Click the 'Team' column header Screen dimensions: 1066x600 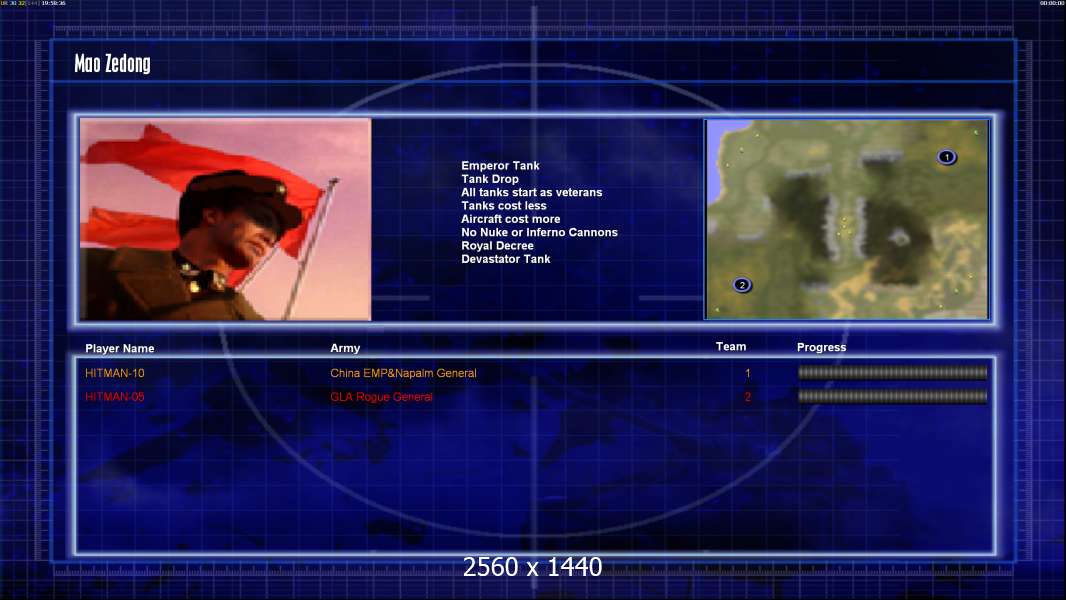(x=731, y=347)
